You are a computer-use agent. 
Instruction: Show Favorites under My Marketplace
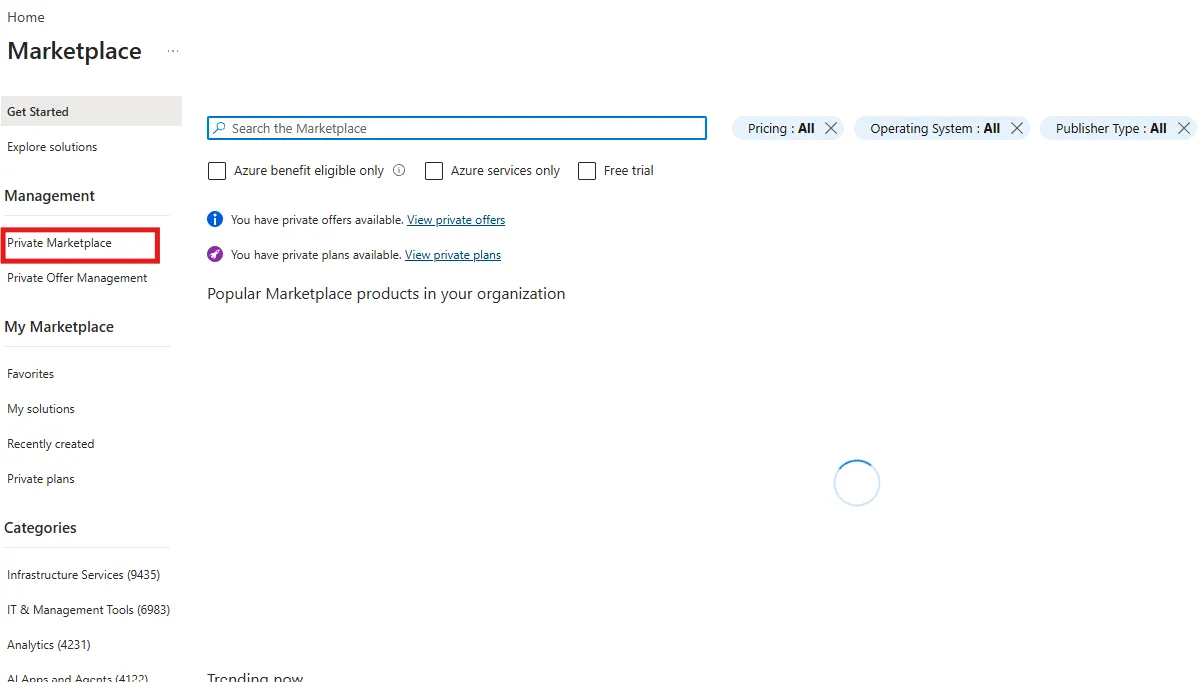31,374
